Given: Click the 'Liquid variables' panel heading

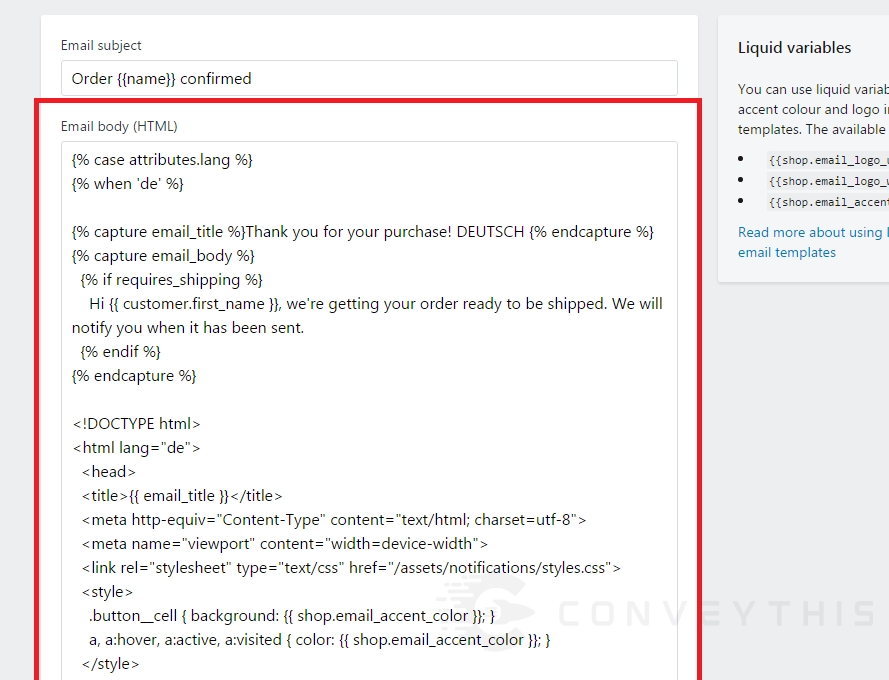Looking at the screenshot, I should coord(794,48).
